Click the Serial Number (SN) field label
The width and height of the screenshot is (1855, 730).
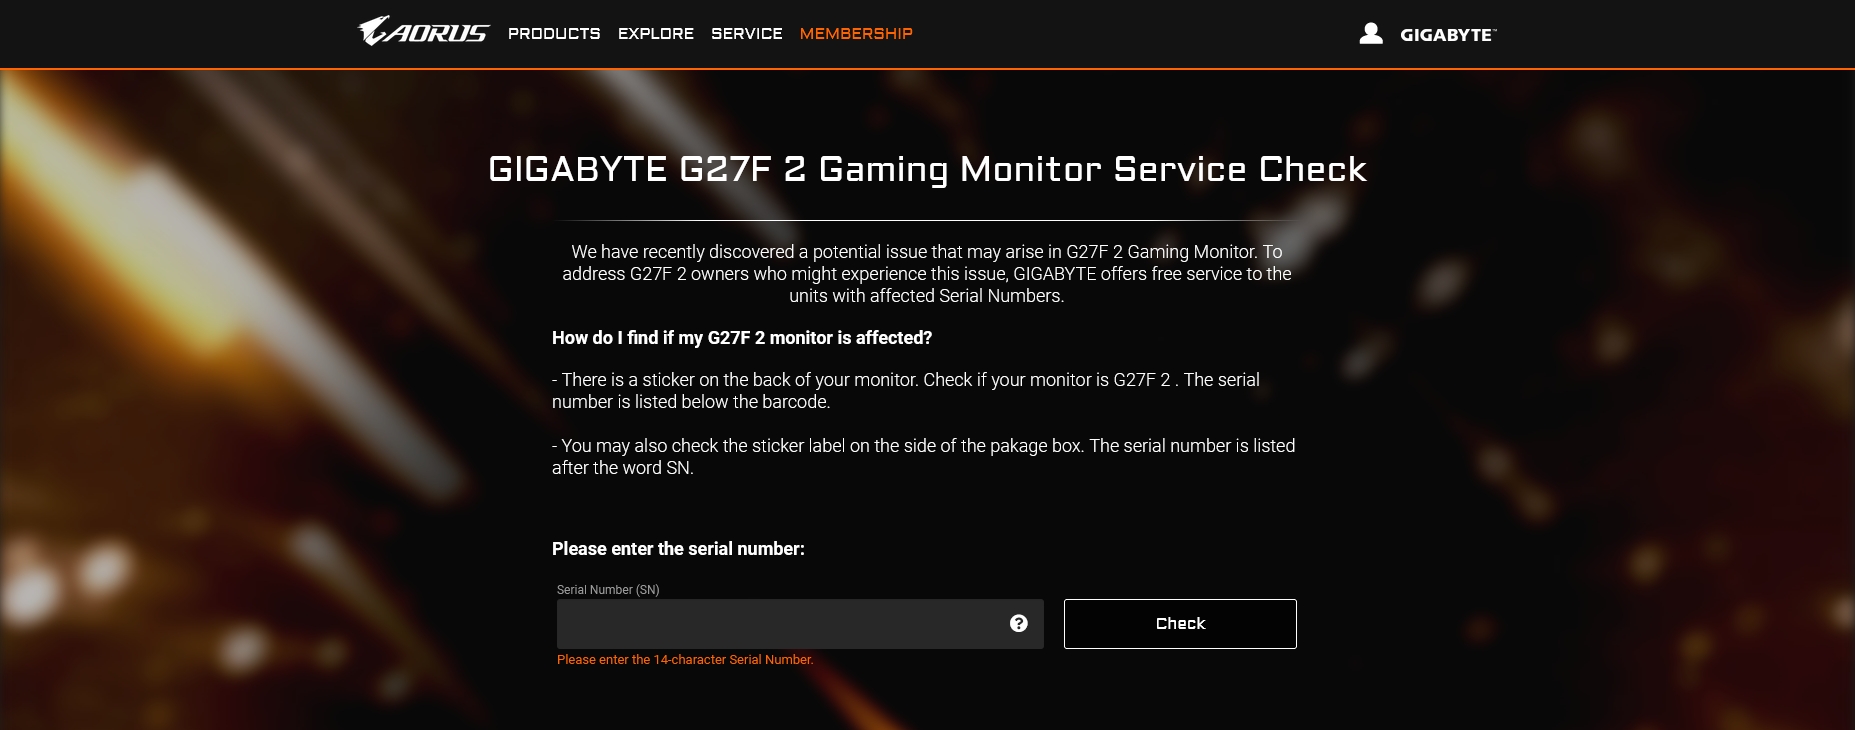tap(608, 590)
